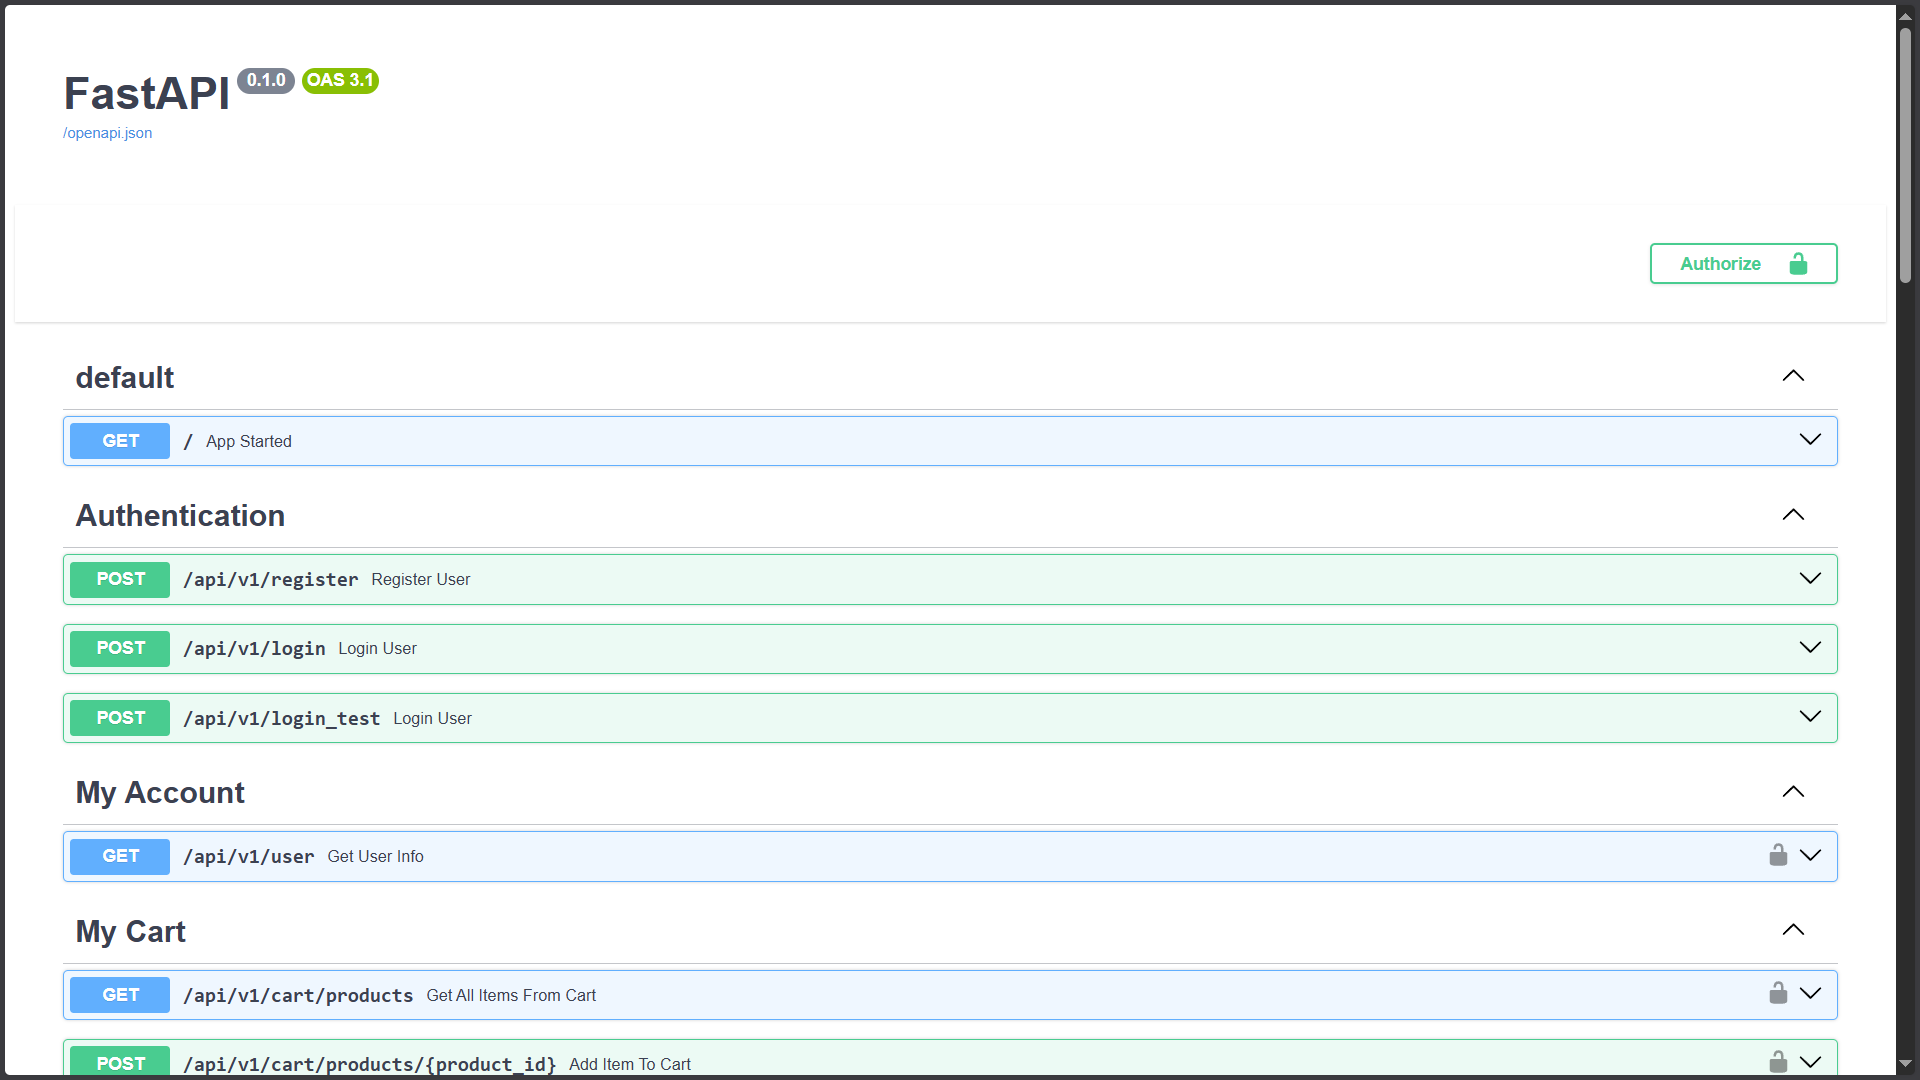Expand the Add Item To Cart chevron
This screenshot has width=1920, height=1080.
click(1810, 1062)
